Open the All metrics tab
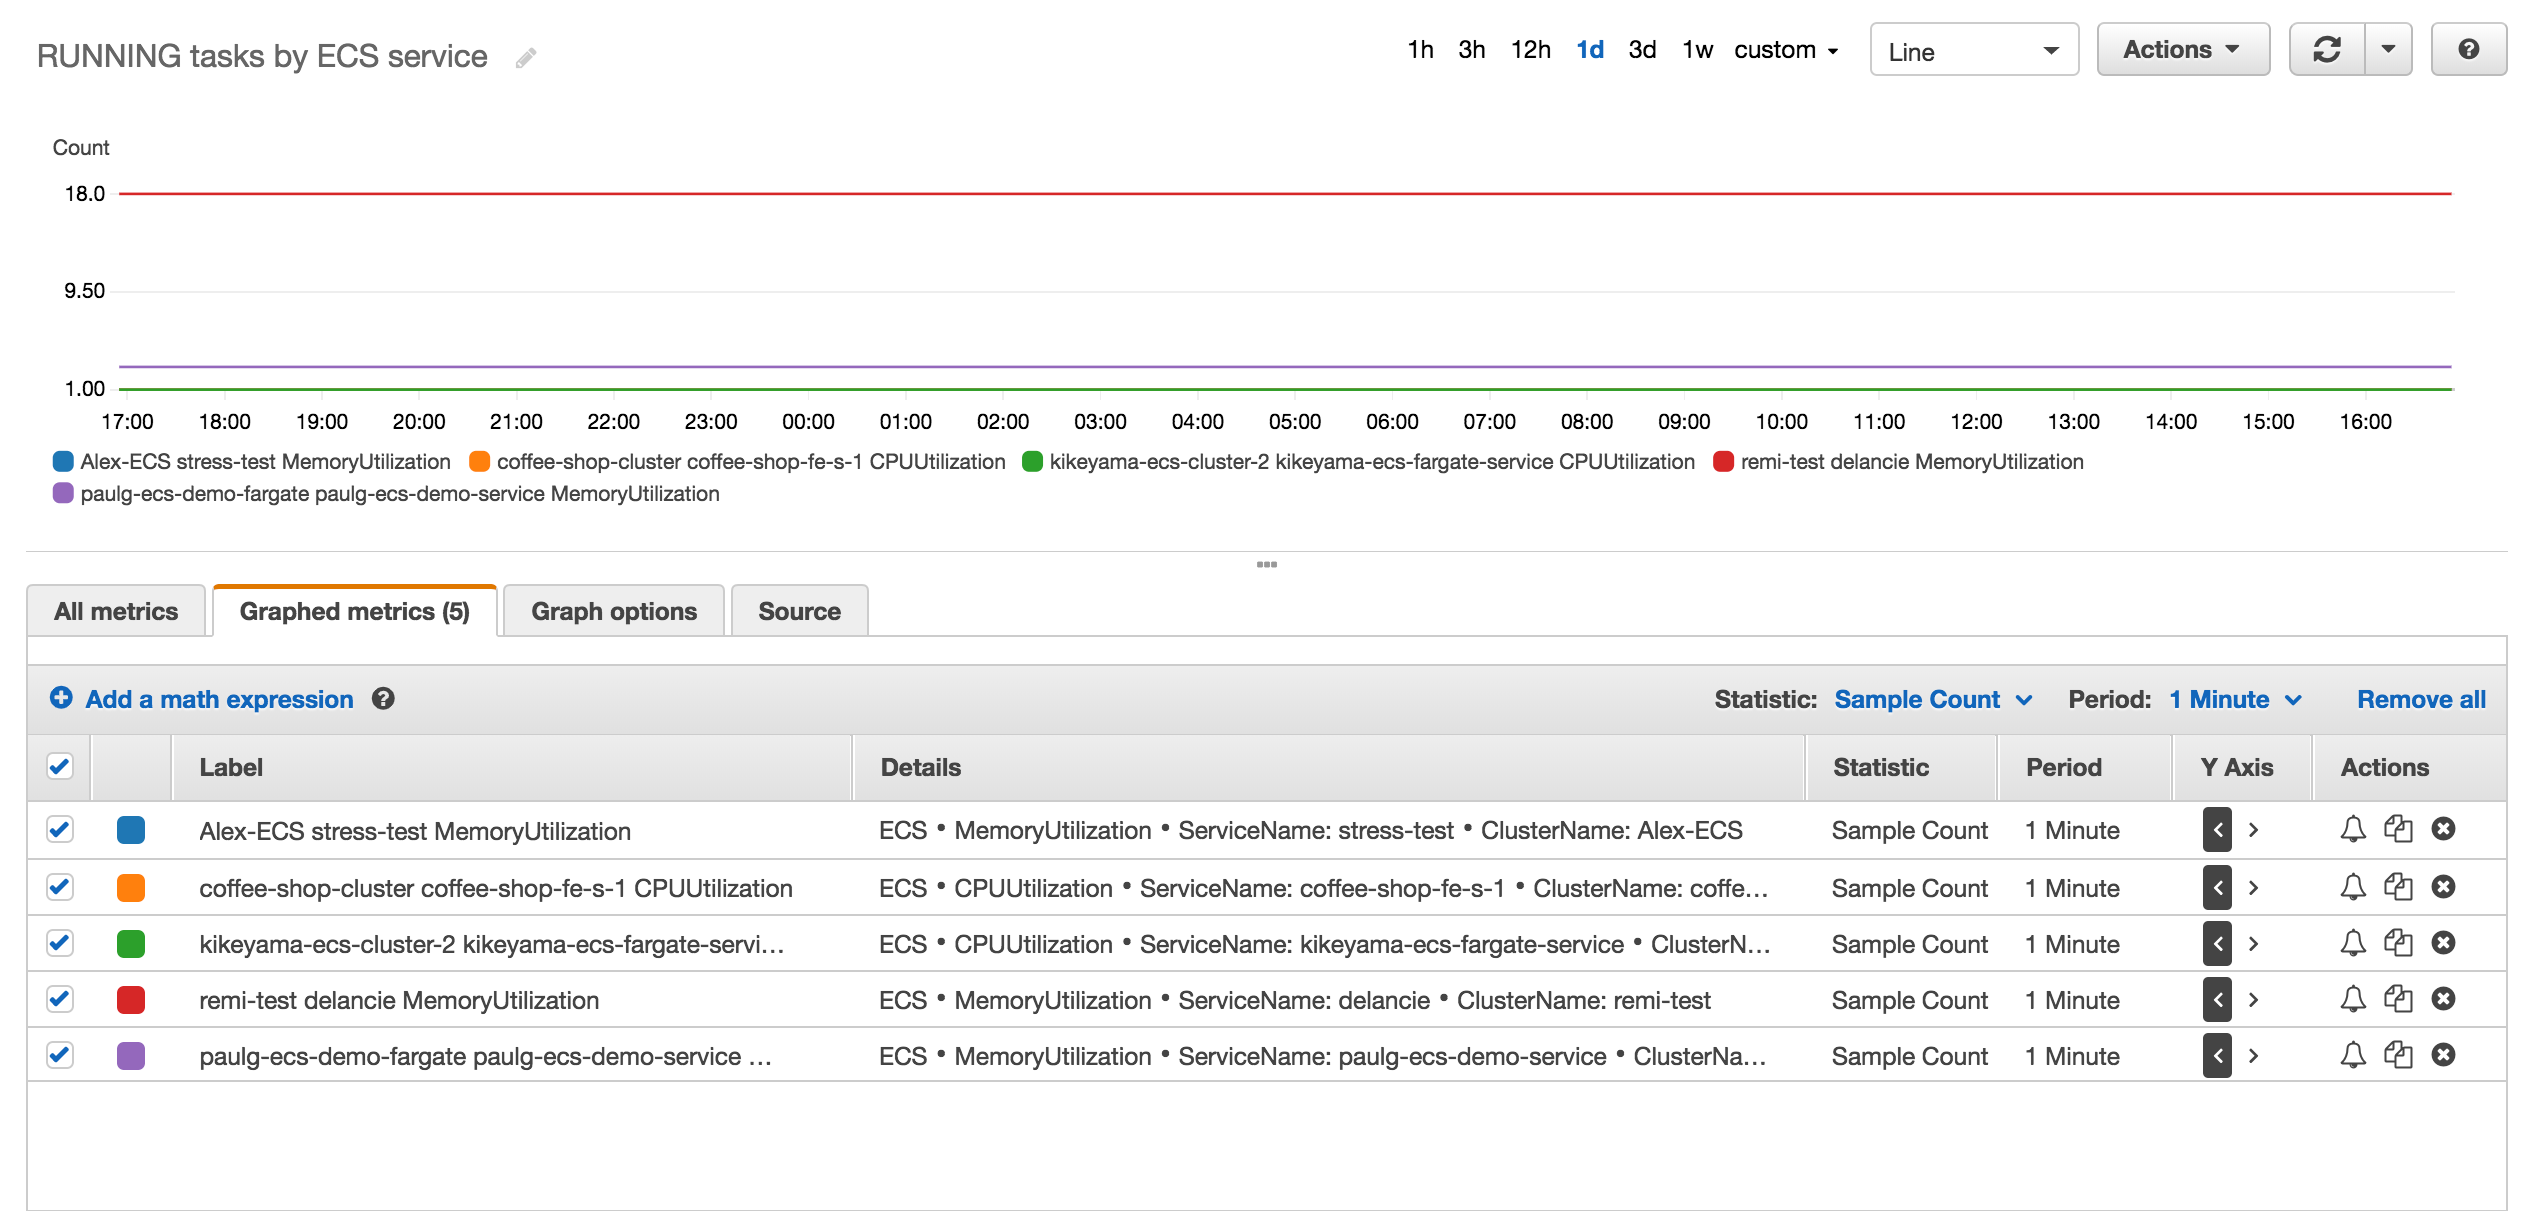This screenshot has width=2543, height=1223. pyautogui.click(x=115, y=610)
